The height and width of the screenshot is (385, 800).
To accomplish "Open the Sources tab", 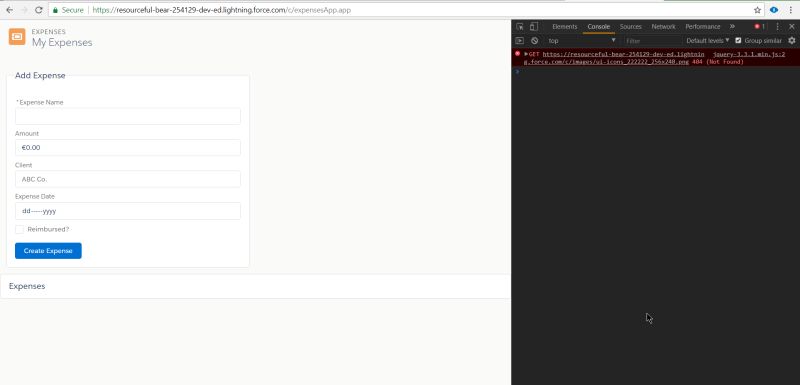I will (x=631, y=27).
